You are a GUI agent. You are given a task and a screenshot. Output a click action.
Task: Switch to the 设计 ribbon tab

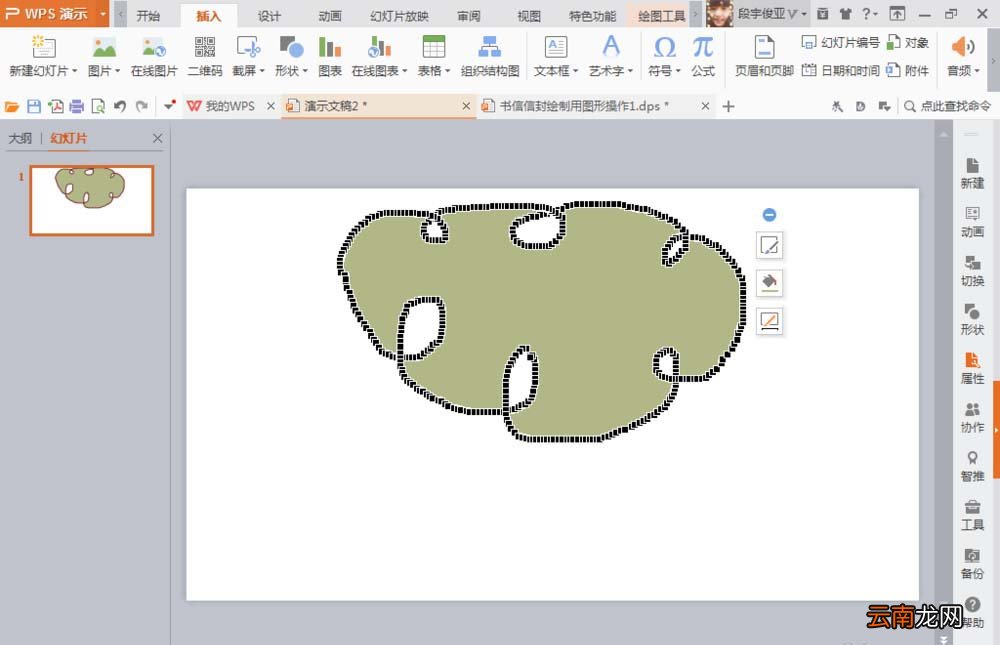point(269,15)
